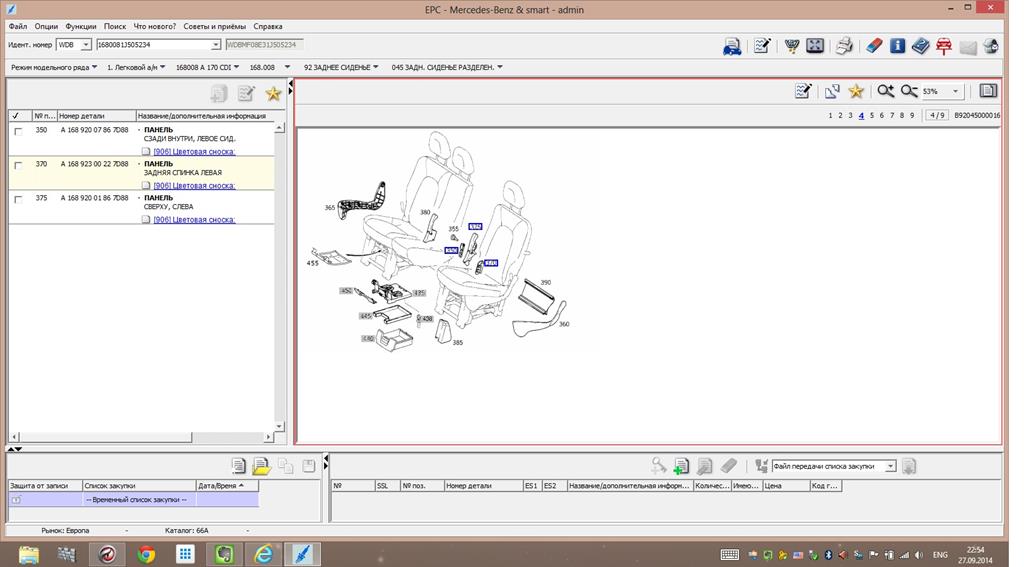Open the Функции menu
1024x567 pixels.
[81, 26]
